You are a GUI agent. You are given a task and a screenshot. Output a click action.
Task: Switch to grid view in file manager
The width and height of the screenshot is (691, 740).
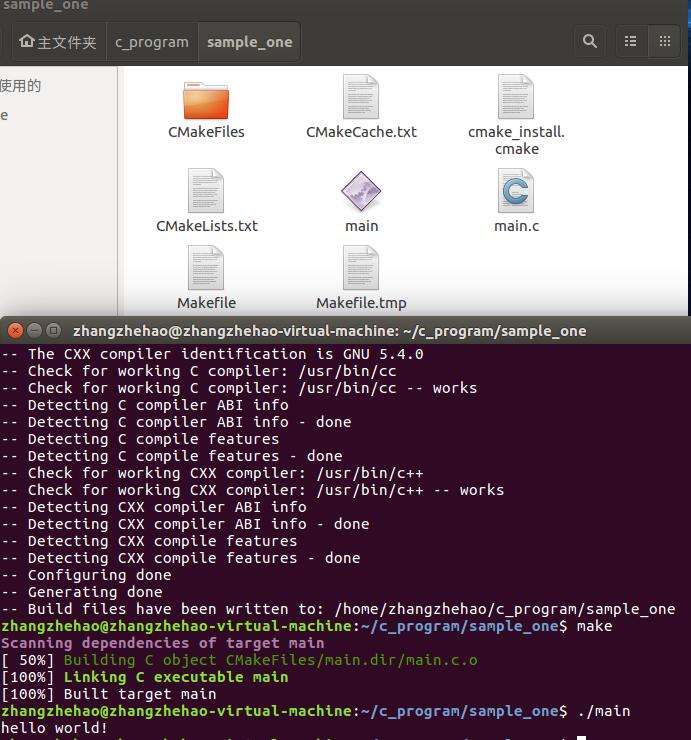[x=665, y=42]
